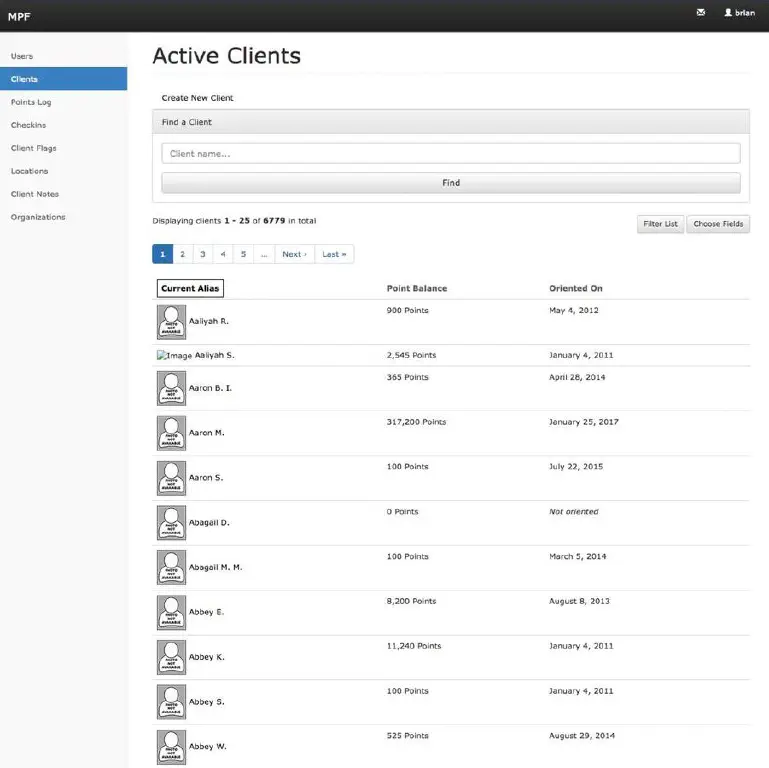Viewport: 769px width, 768px height.
Task: Go to Points Log in sidebar
Action: pos(31,102)
